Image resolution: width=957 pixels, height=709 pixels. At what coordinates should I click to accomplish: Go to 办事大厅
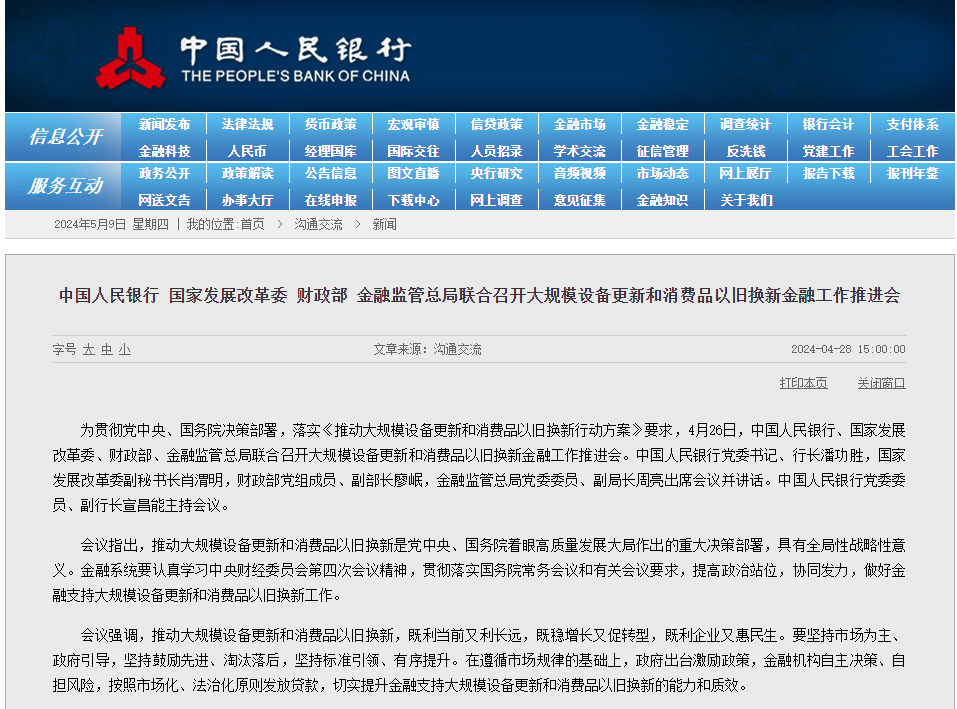pyautogui.click(x=247, y=200)
